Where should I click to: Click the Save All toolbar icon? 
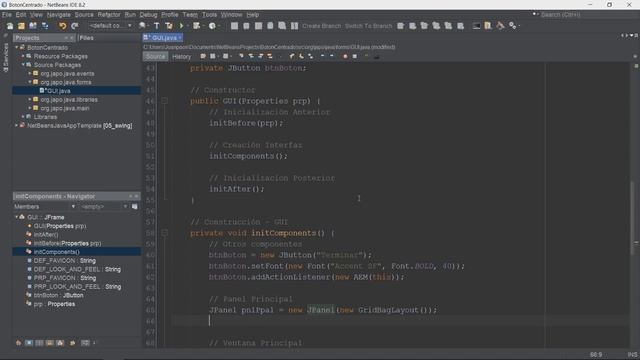(44, 26)
